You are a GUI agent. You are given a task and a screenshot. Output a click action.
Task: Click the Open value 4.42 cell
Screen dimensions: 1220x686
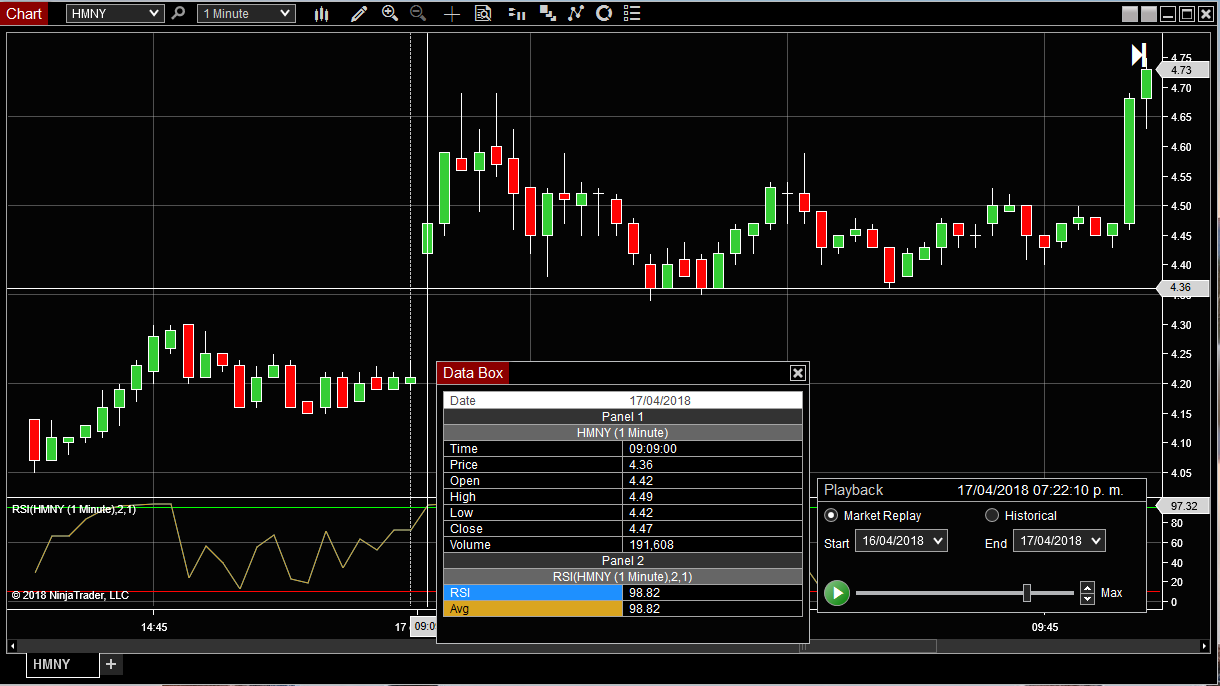(712, 481)
